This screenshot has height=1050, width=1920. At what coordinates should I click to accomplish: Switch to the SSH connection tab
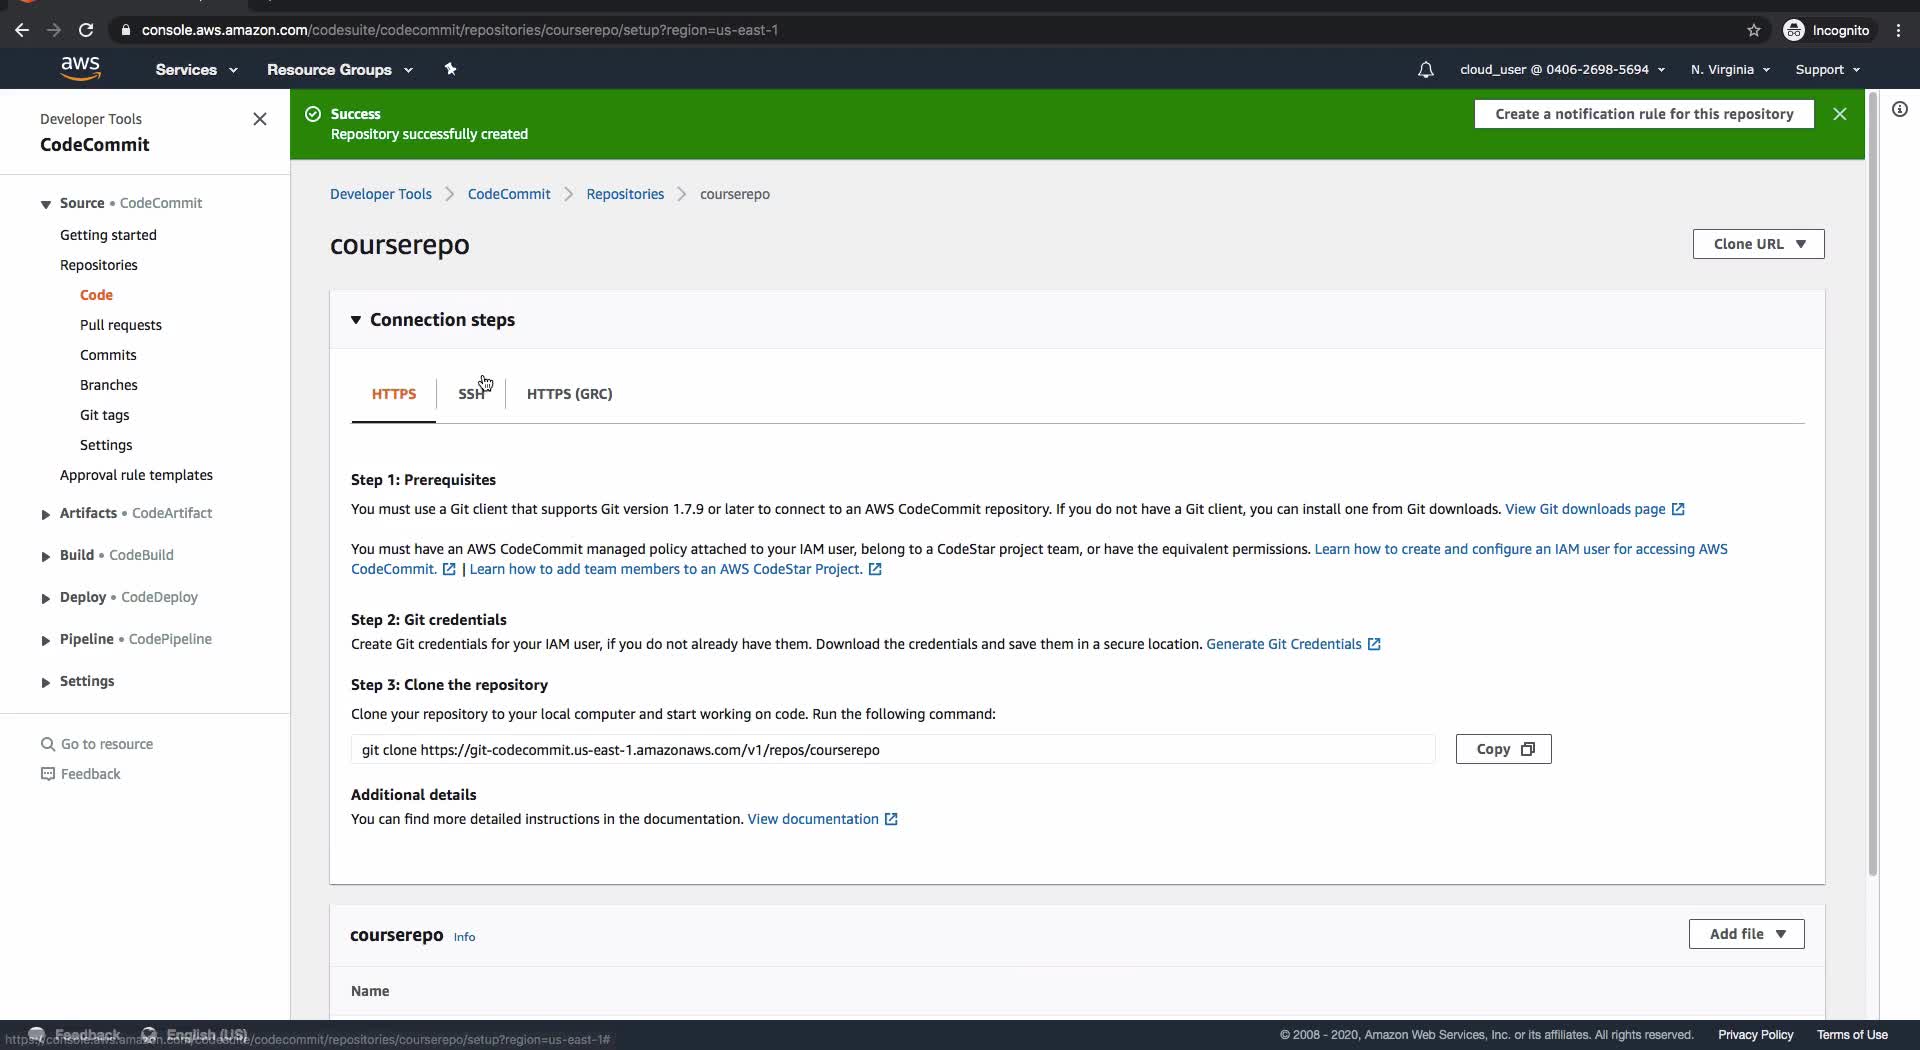(471, 394)
